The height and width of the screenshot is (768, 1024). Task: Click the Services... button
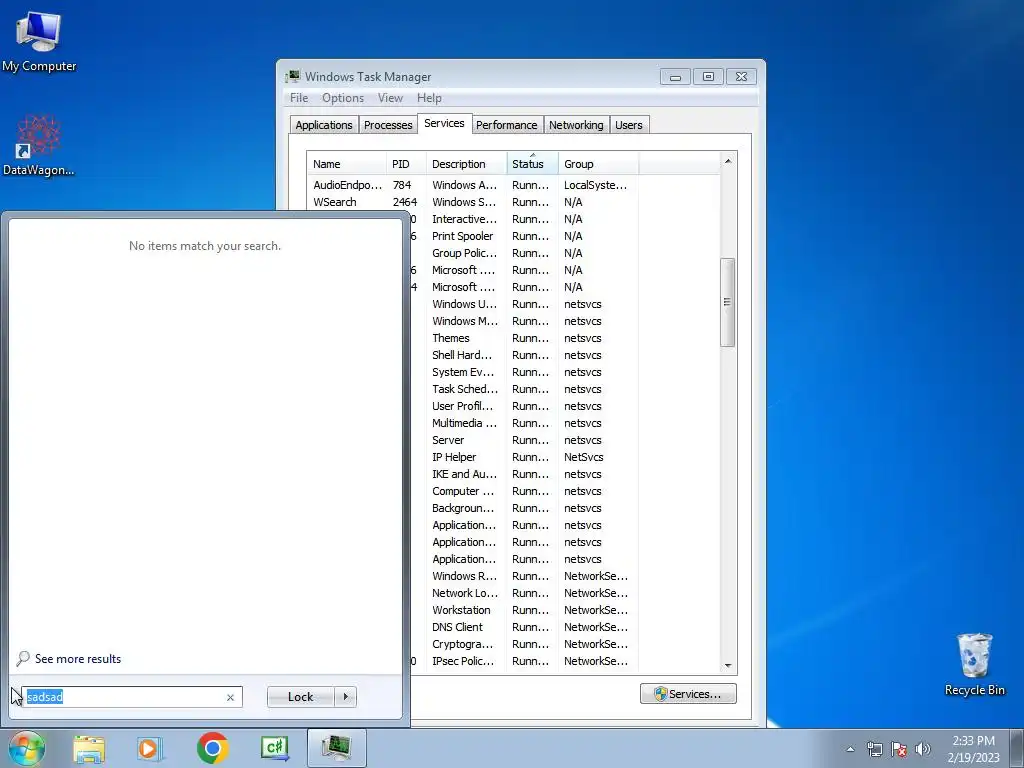[688, 694]
